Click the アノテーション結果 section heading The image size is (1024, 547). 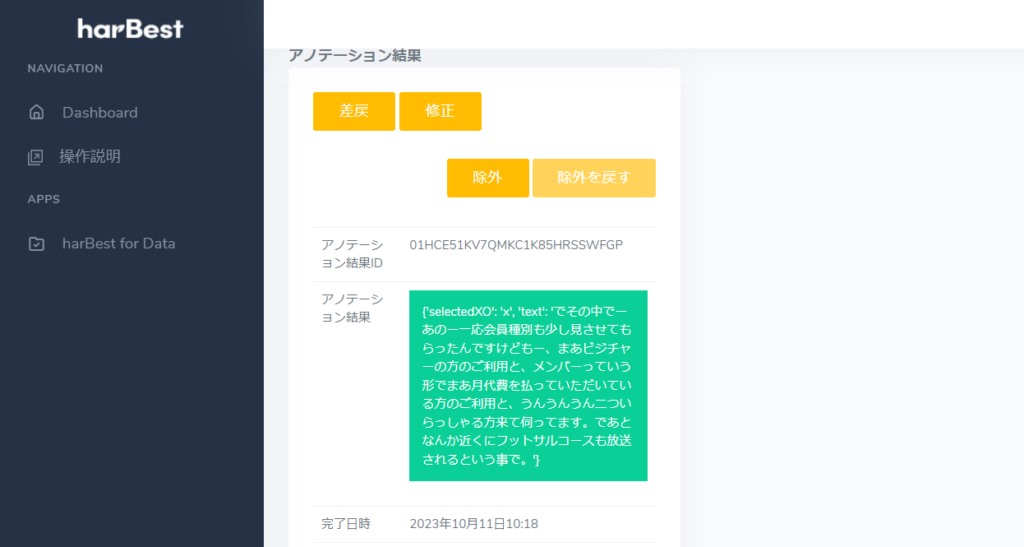354,56
